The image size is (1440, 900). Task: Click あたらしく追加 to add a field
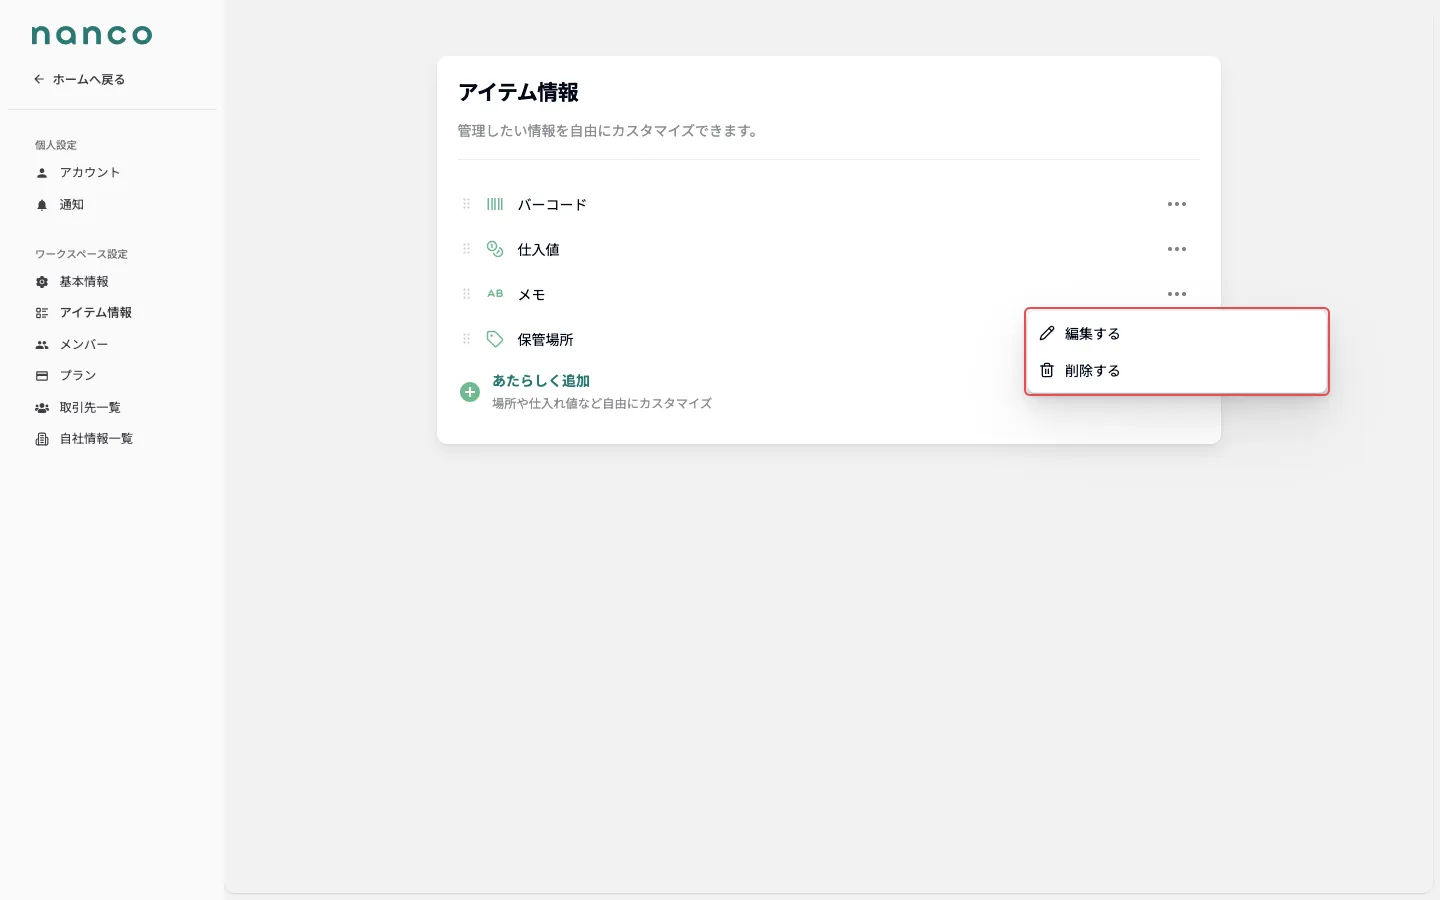pyautogui.click(x=541, y=381)
